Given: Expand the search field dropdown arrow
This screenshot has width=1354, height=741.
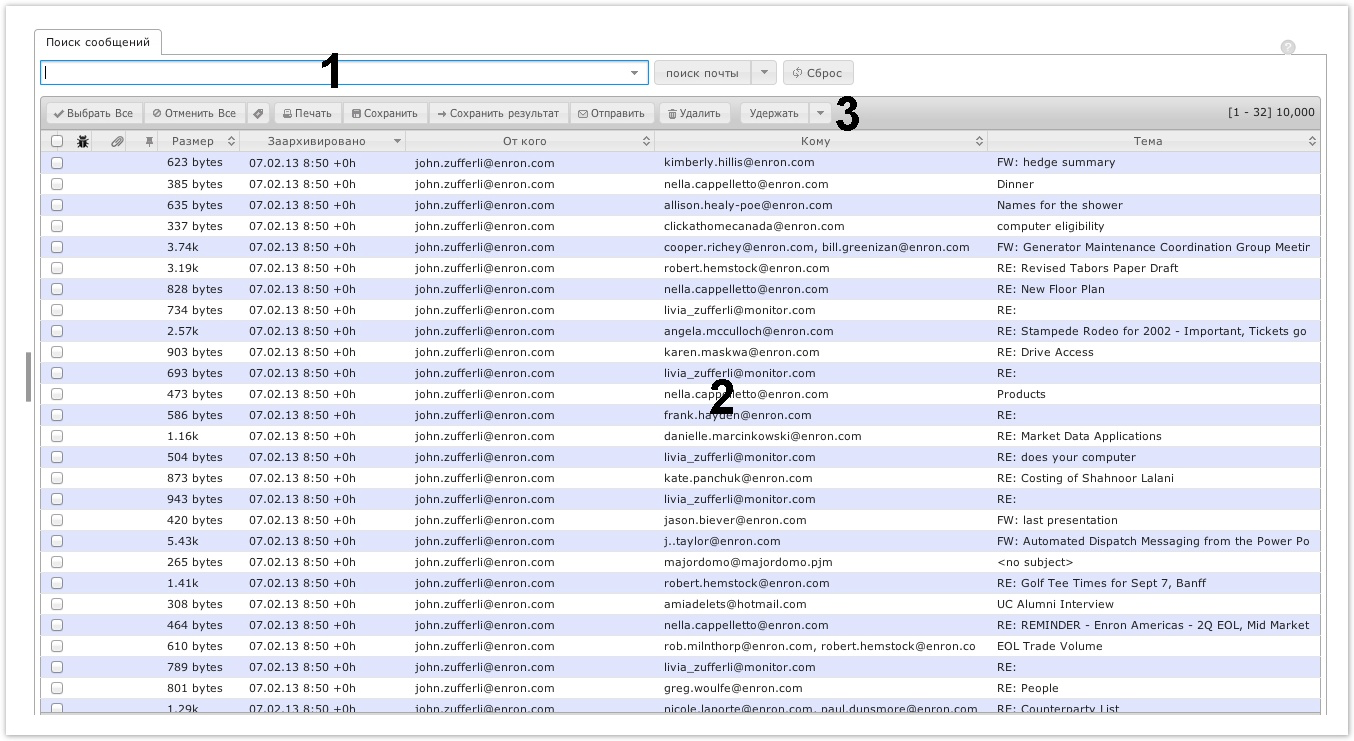Looking at the screenshot, I should [x=634, y=73].
